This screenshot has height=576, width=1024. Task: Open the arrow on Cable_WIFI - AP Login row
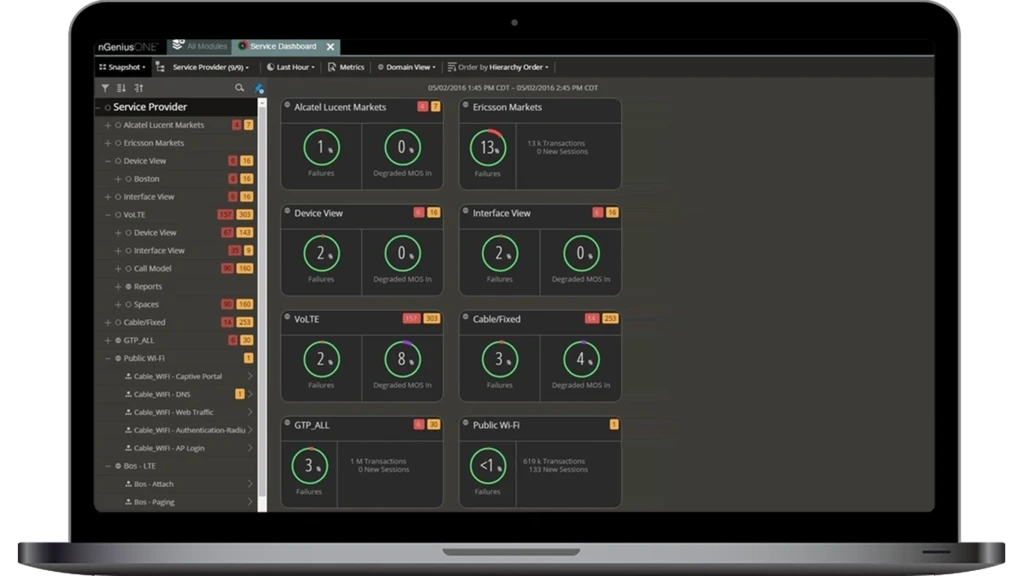click(x=250, y=448)
